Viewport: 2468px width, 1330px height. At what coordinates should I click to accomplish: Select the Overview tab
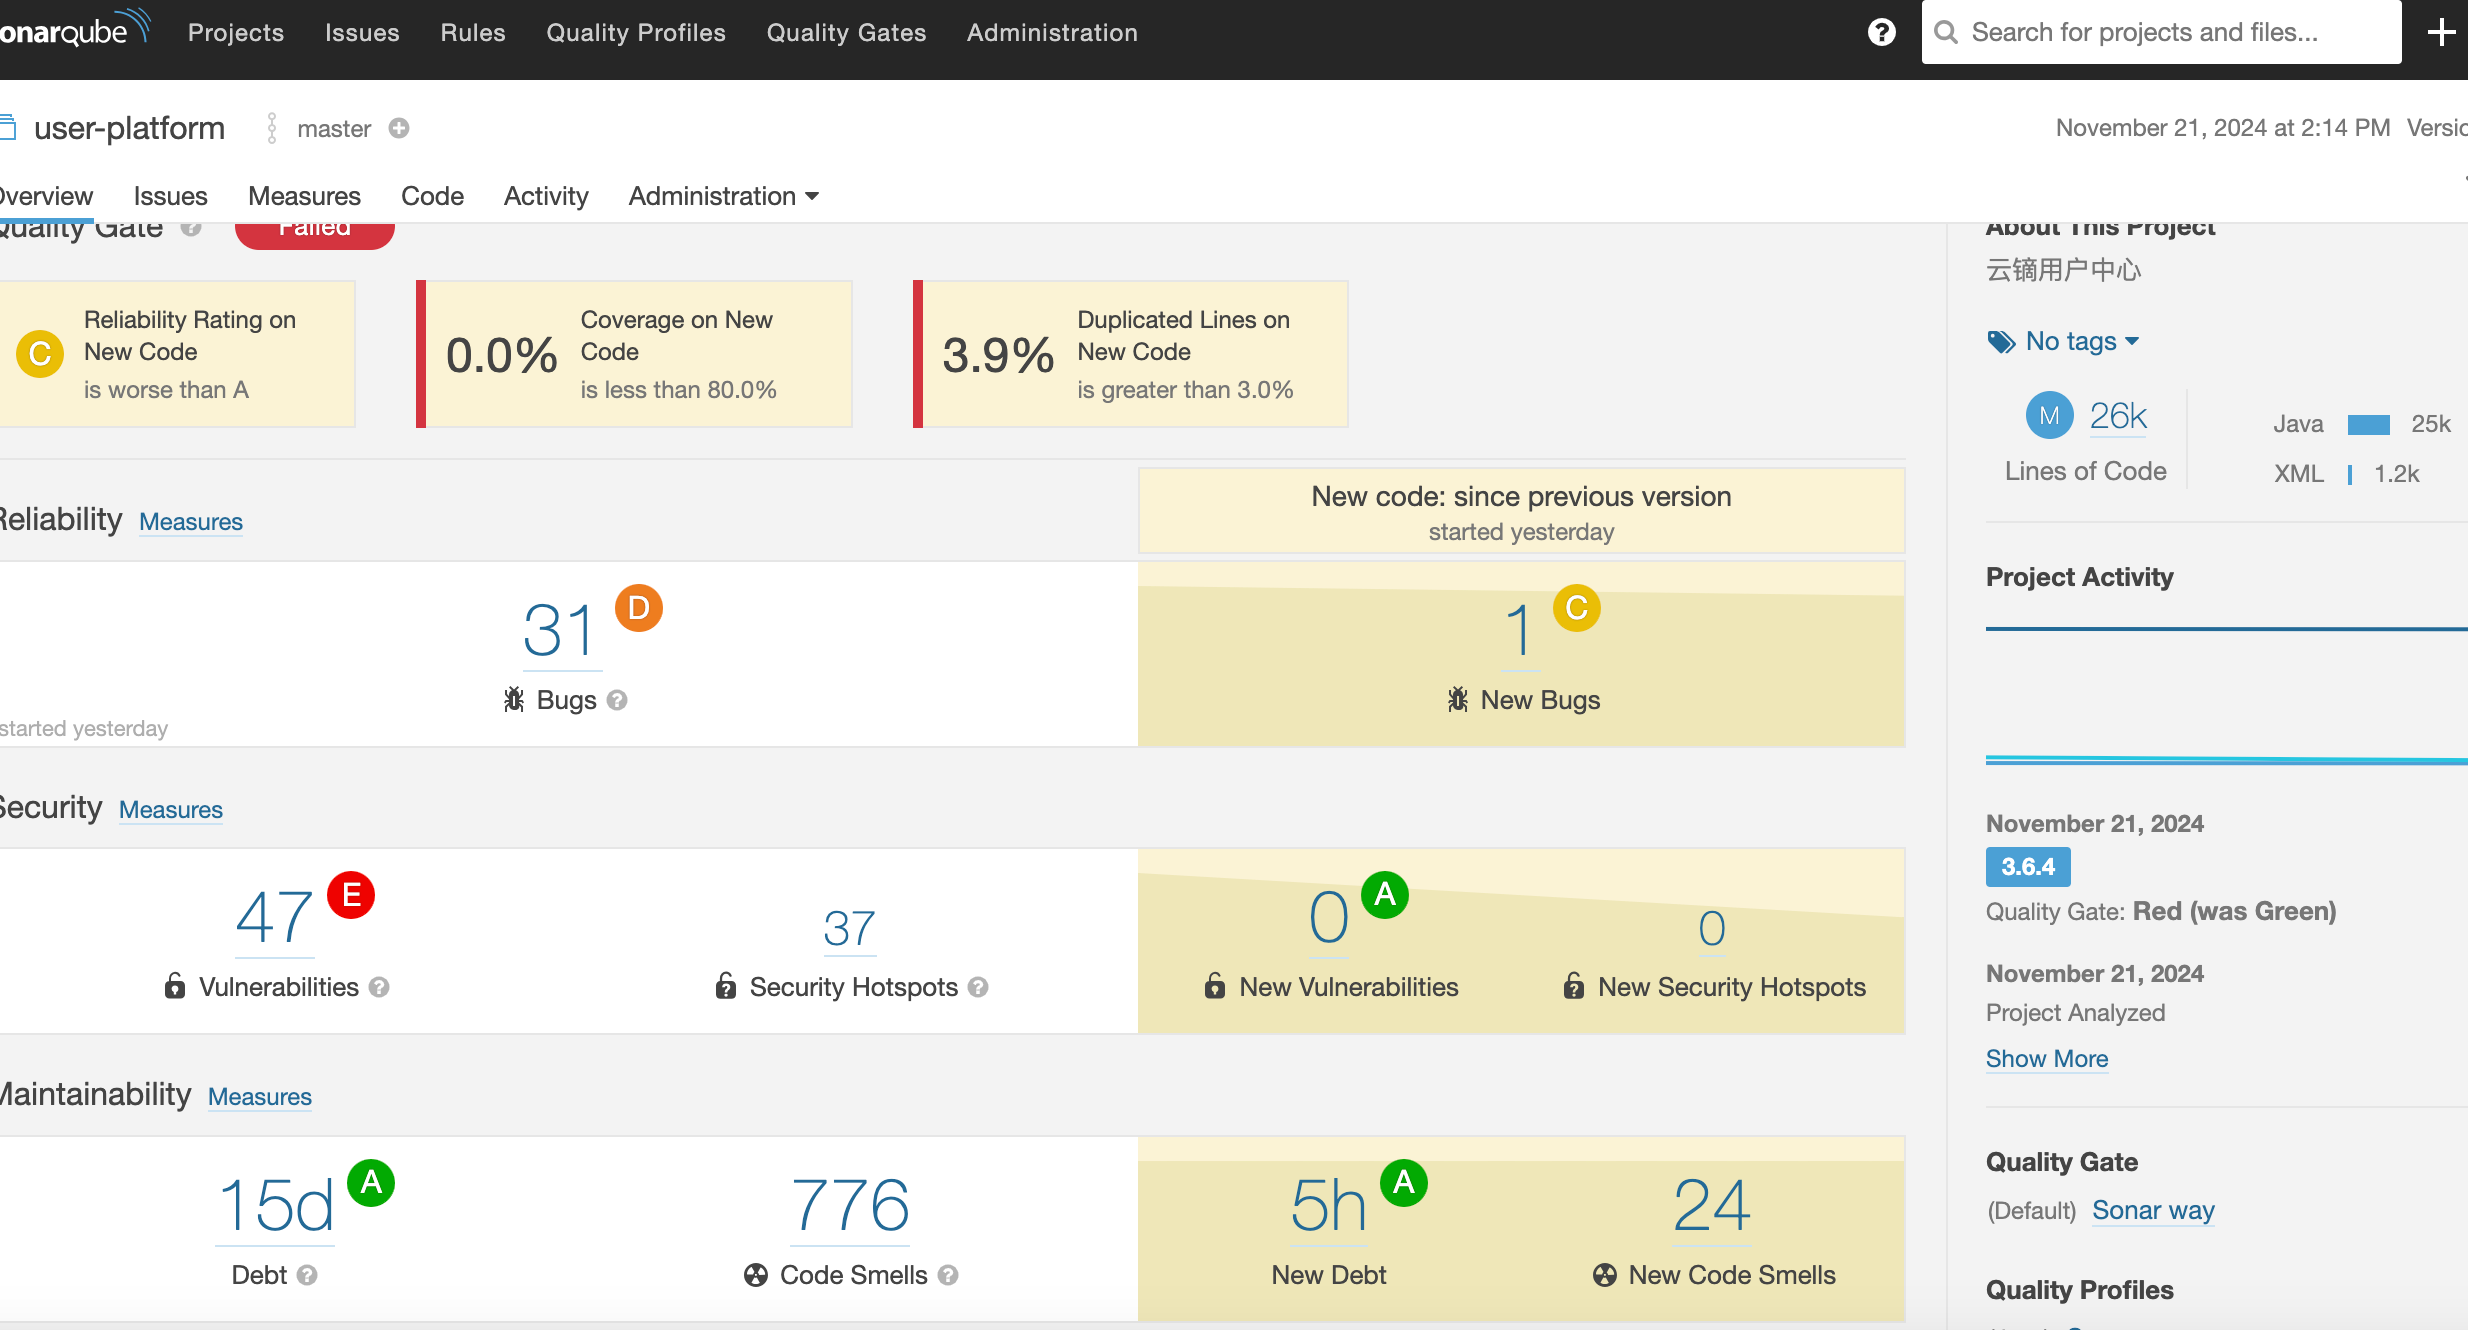click(x=46, y=196)
